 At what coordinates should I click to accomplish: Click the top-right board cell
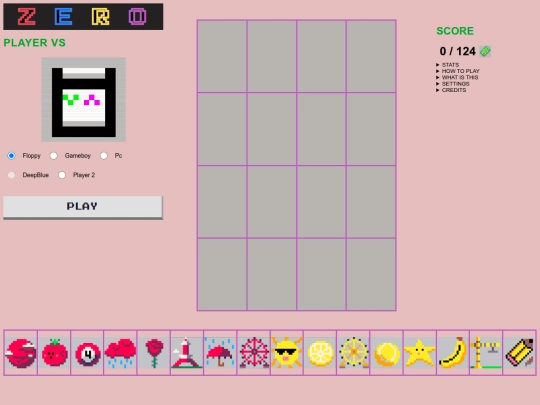(x=371, y=56)
